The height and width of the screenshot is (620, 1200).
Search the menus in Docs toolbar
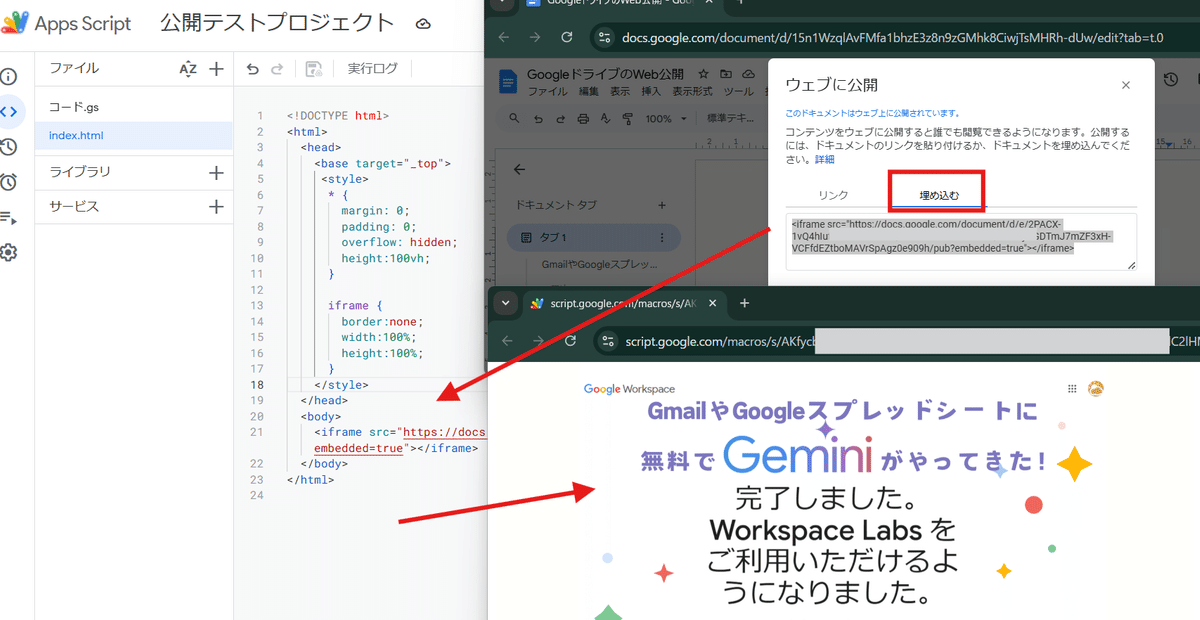coord(515,119)
